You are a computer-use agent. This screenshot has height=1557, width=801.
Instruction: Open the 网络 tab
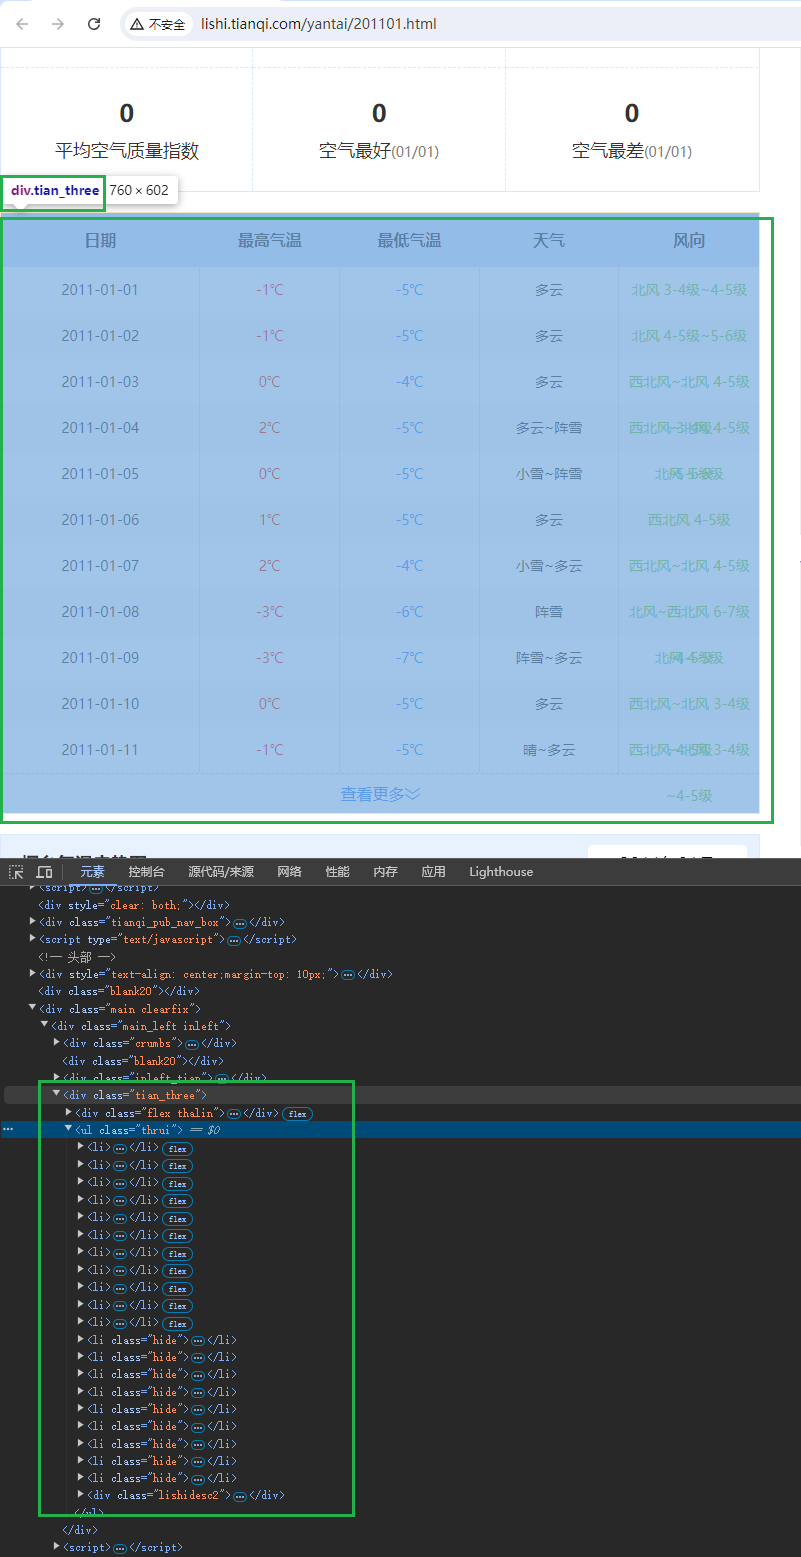click(289, 872)
